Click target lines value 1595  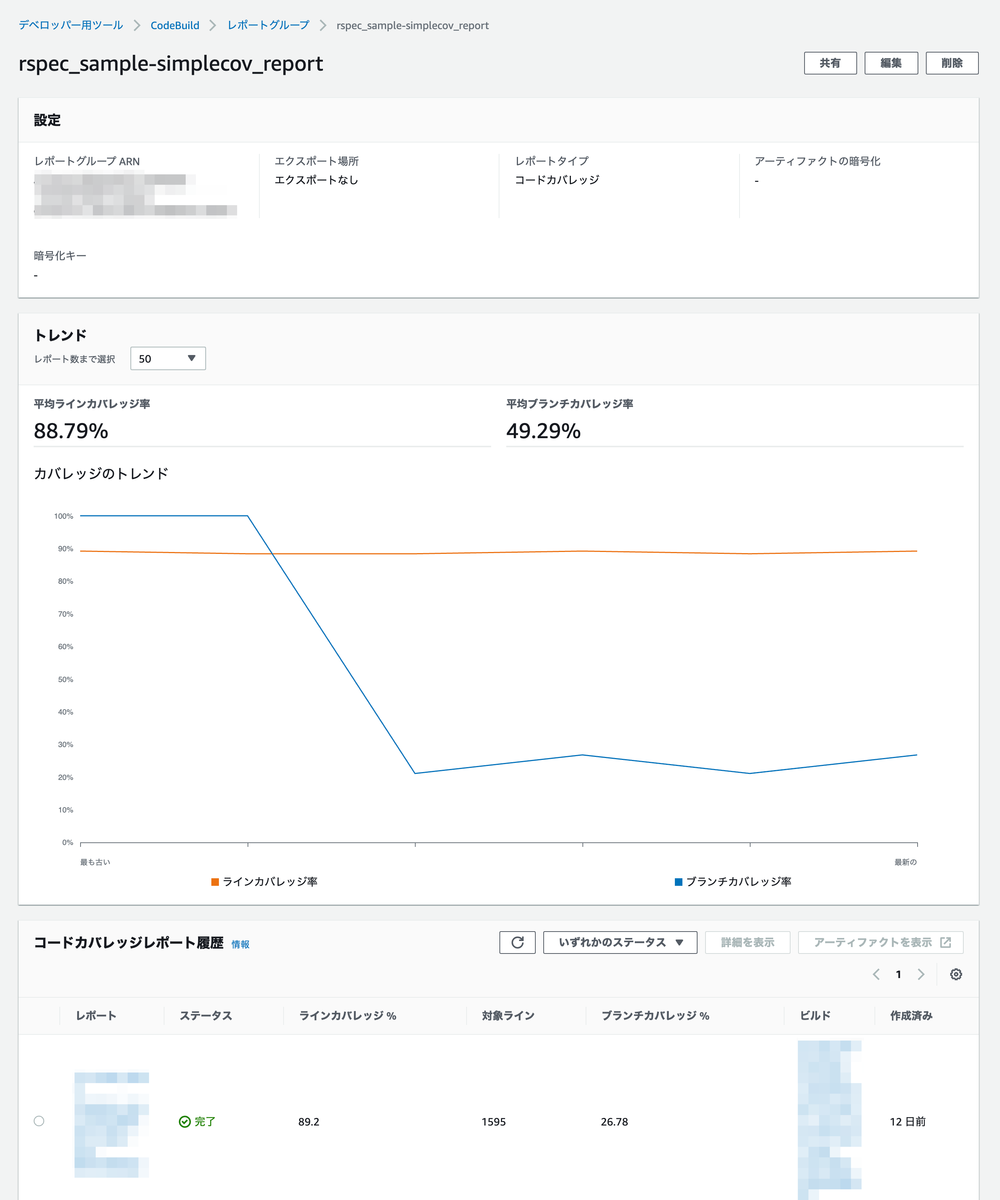[493, 1122]
